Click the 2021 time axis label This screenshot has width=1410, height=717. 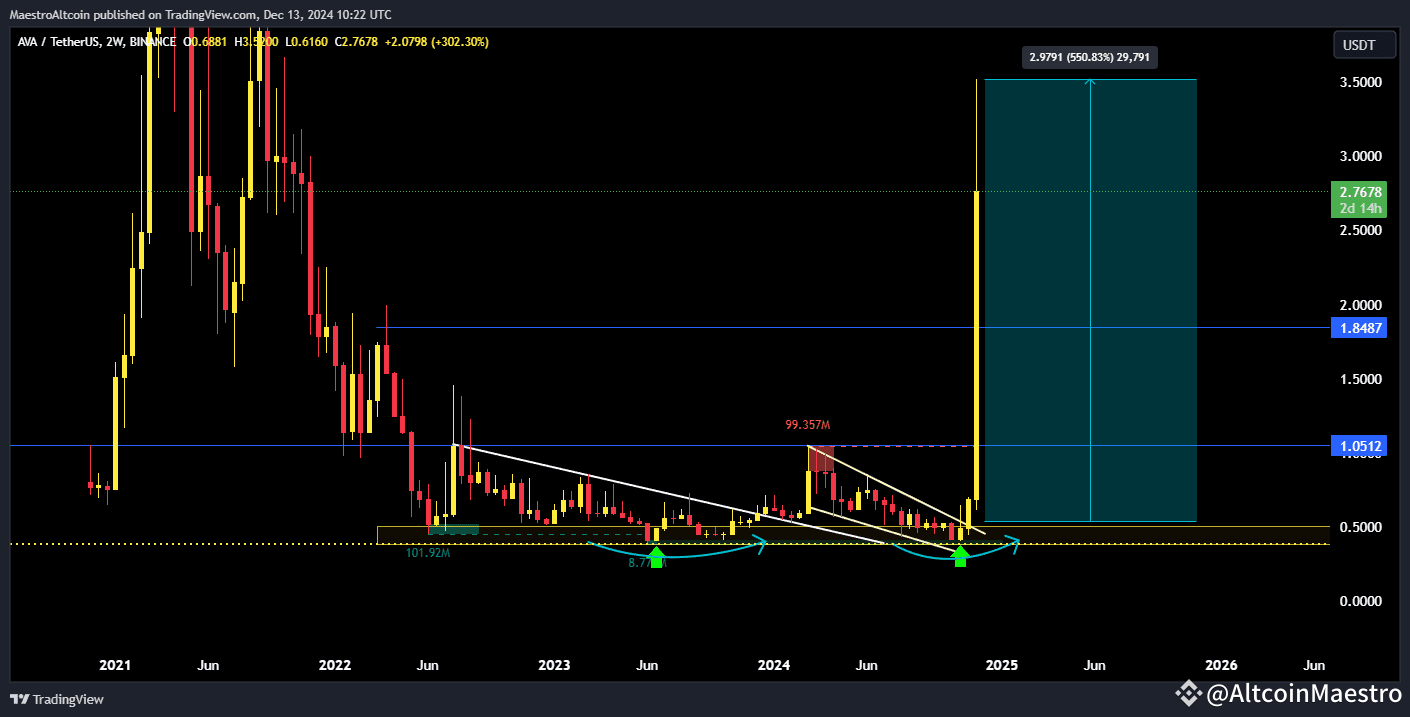115,665
